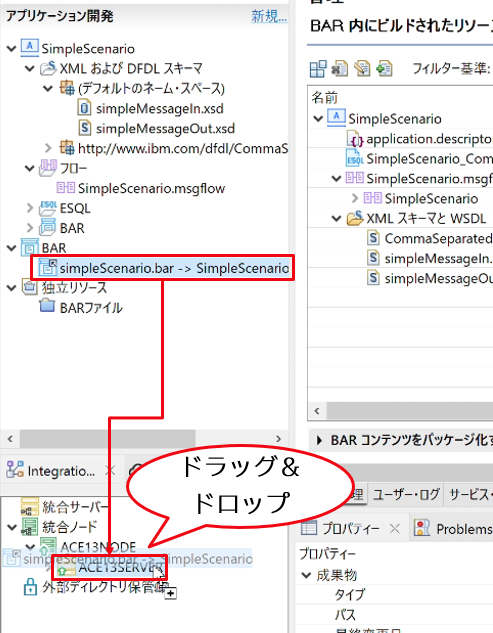Select the simpleMessageOu row in BAR contents
The height and width of the screenshot is (633, 493).
(x=430, y=278)
